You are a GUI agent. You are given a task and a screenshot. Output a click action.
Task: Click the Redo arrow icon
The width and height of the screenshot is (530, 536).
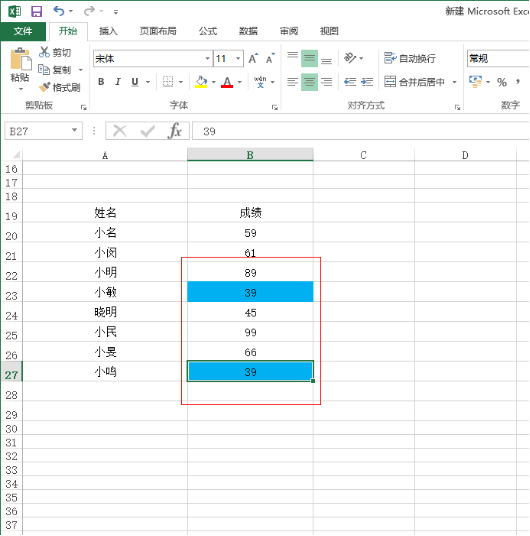(x=89, y=11)
